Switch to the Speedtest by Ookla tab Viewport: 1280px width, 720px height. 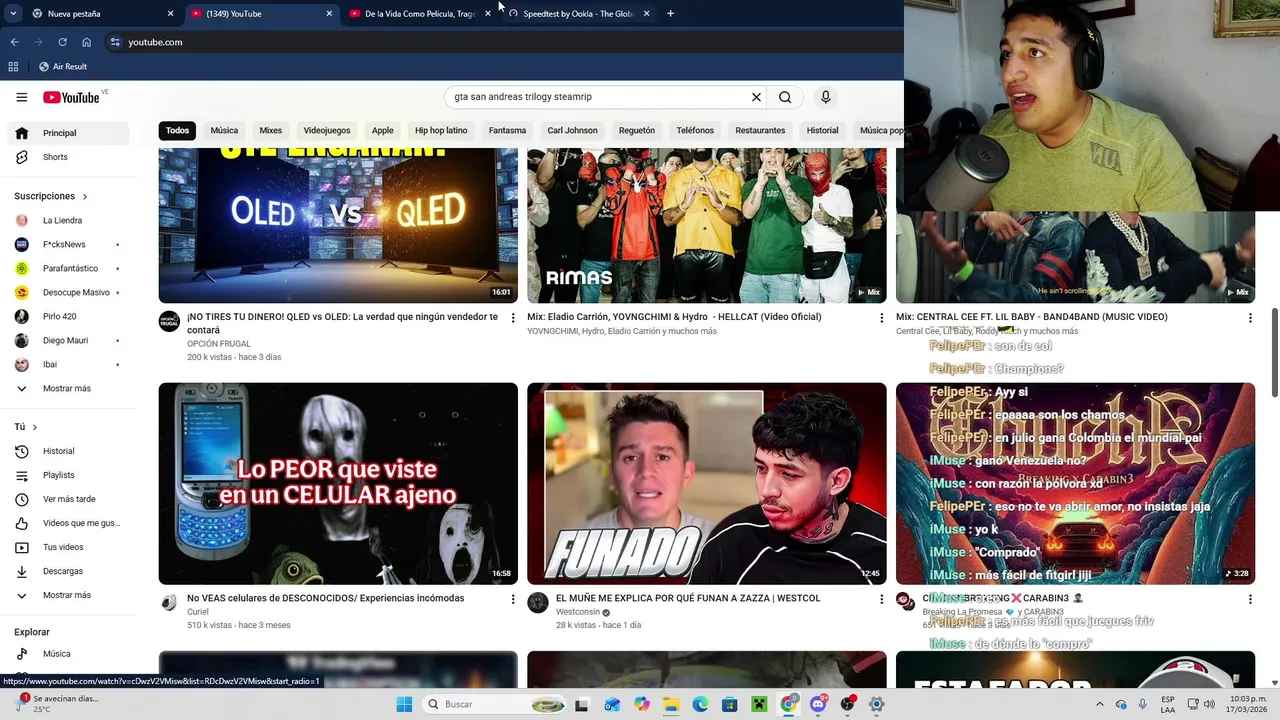coord(578,14)
